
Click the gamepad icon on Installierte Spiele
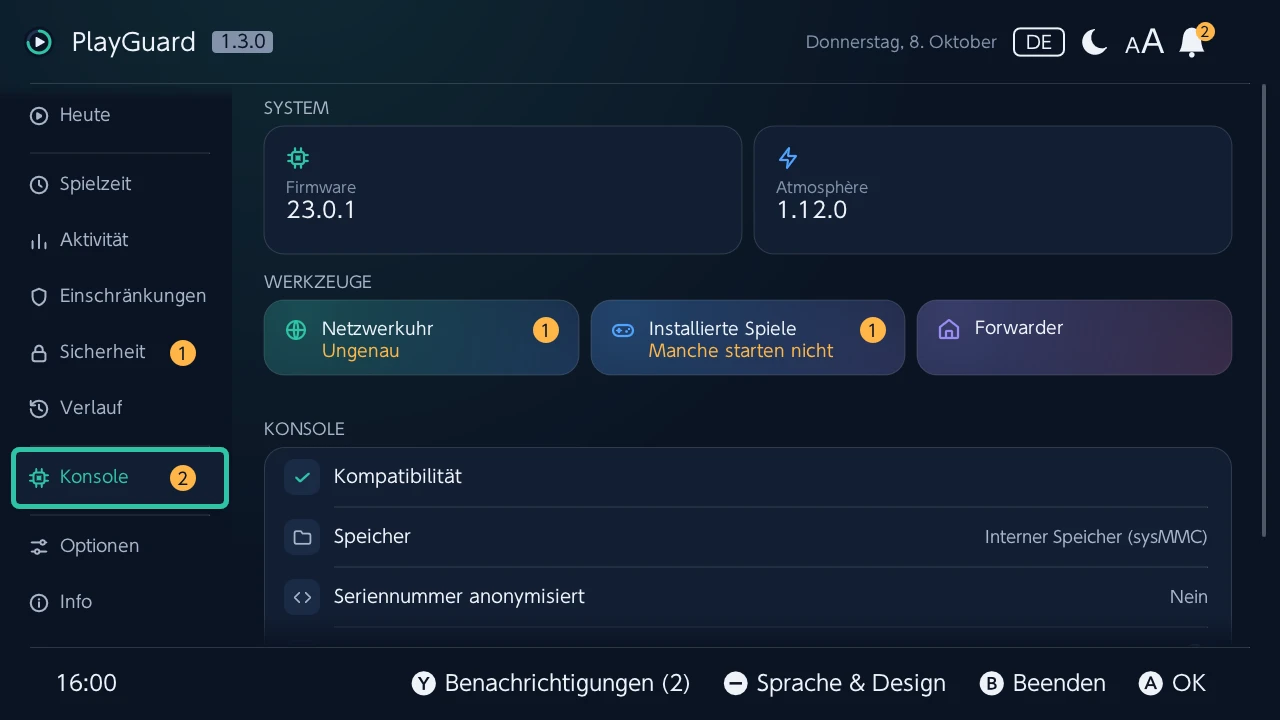623,330
